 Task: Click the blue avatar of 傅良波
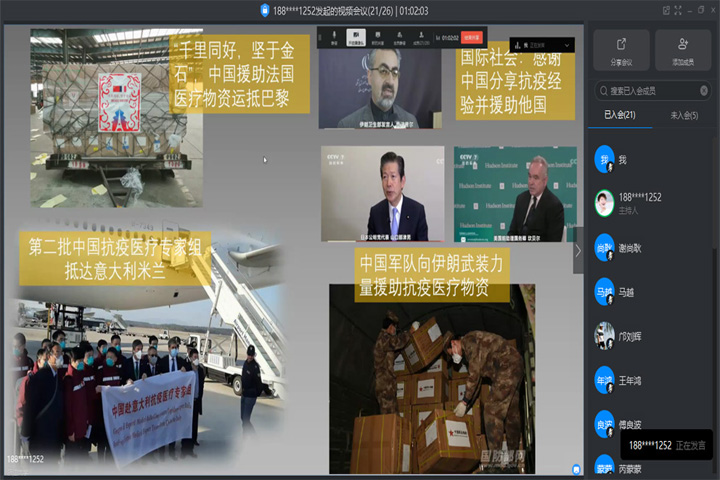604,424
